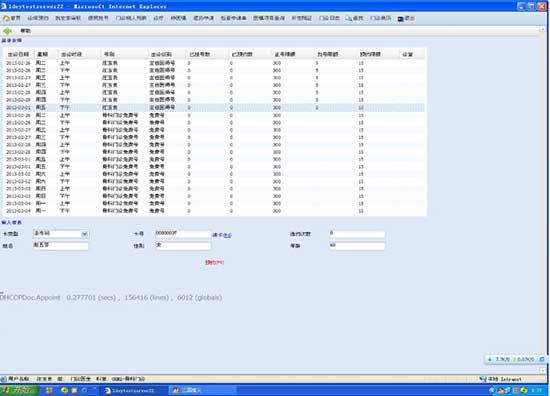Click the red 预约 link below form
Image resolution: width=550 pixels, height=396 pixels.
pos(214,262)
